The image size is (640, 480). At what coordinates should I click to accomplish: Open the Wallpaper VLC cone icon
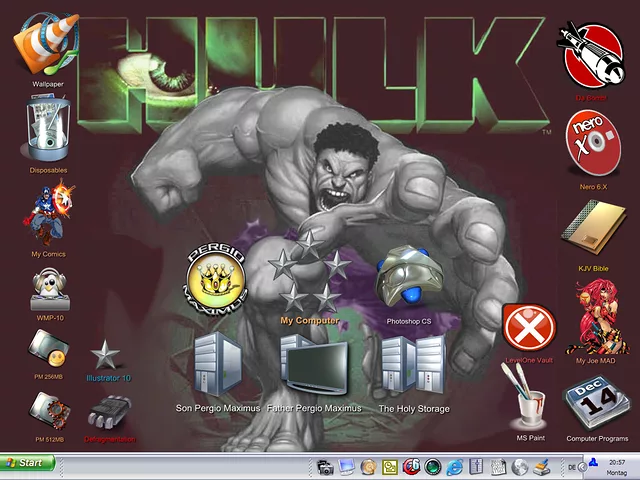[x=46, y=43]
